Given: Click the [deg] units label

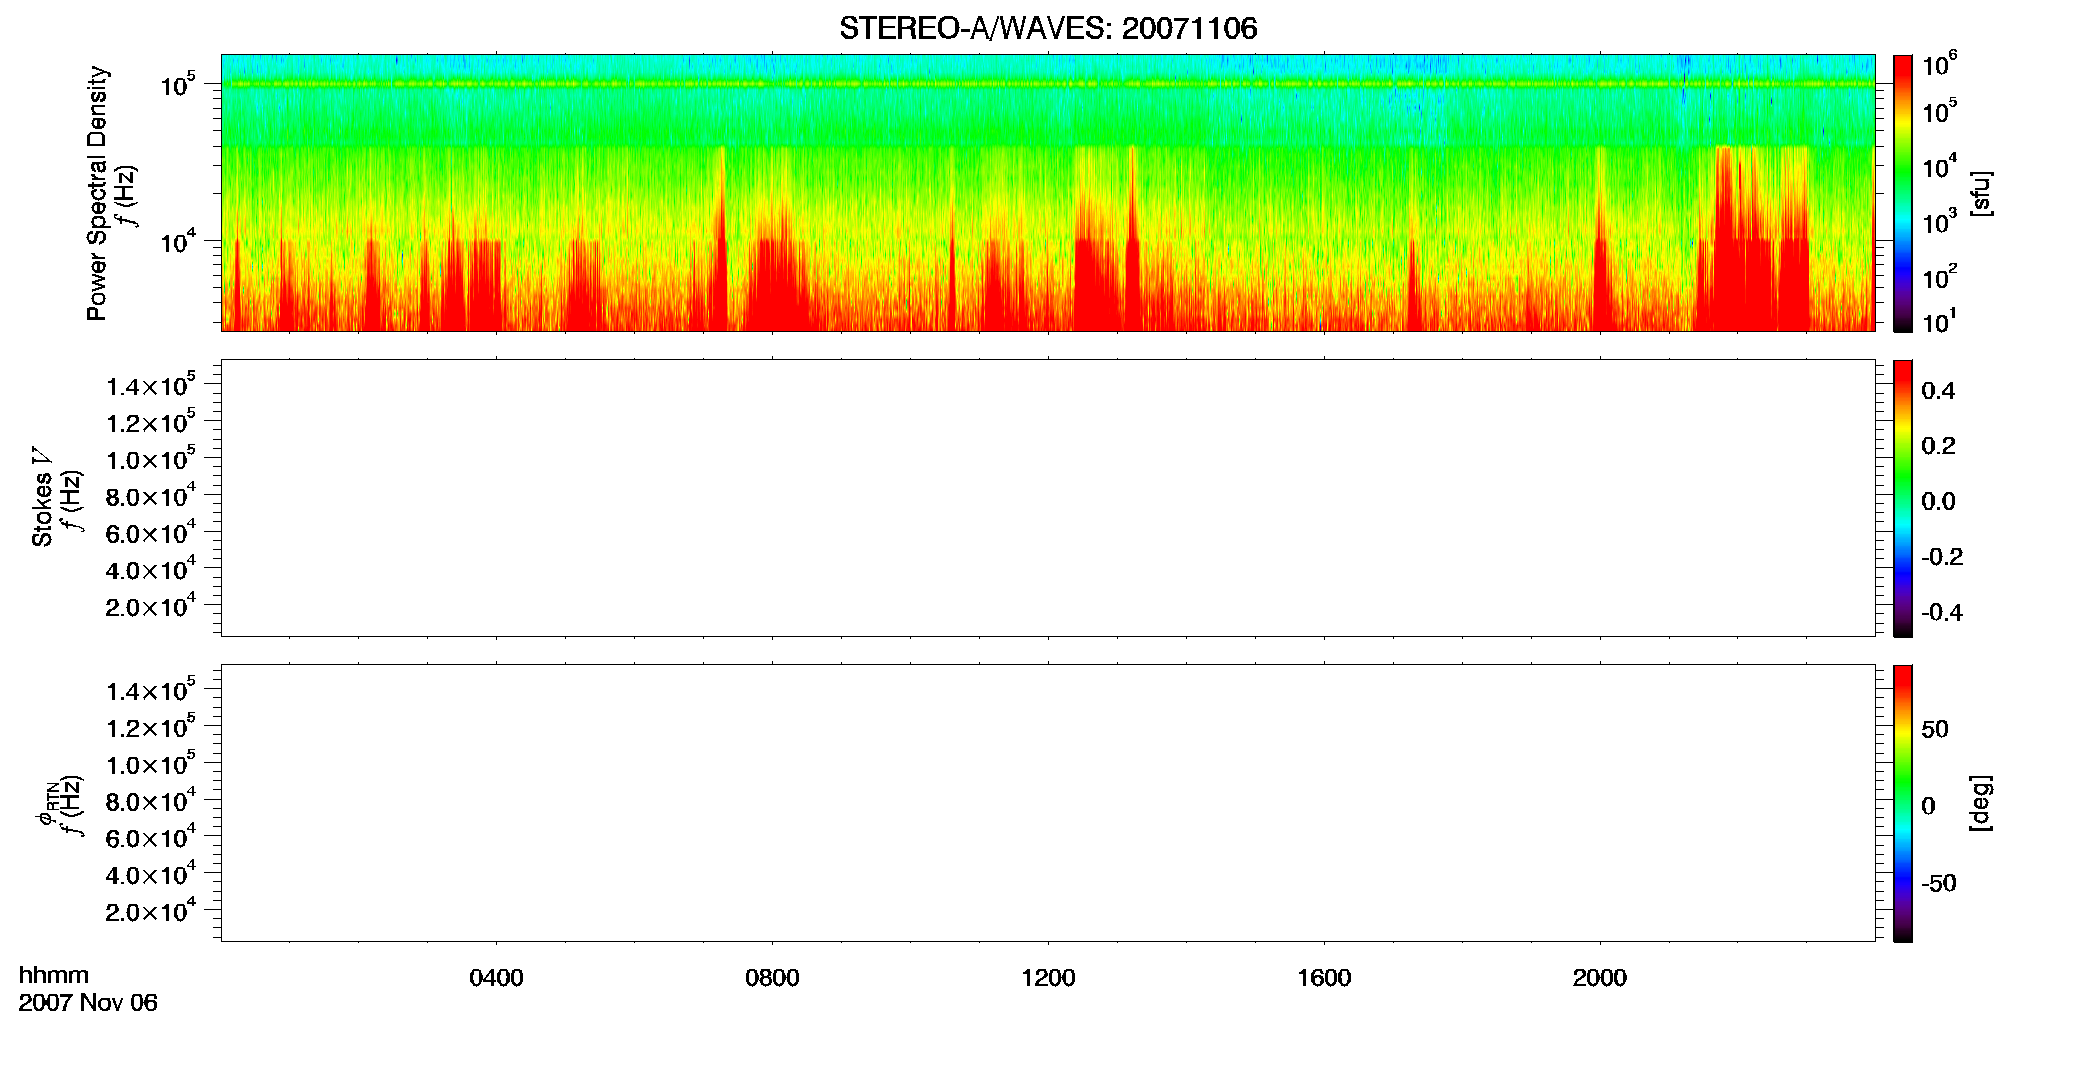Looking at the screenshot, I should 1981,803.
